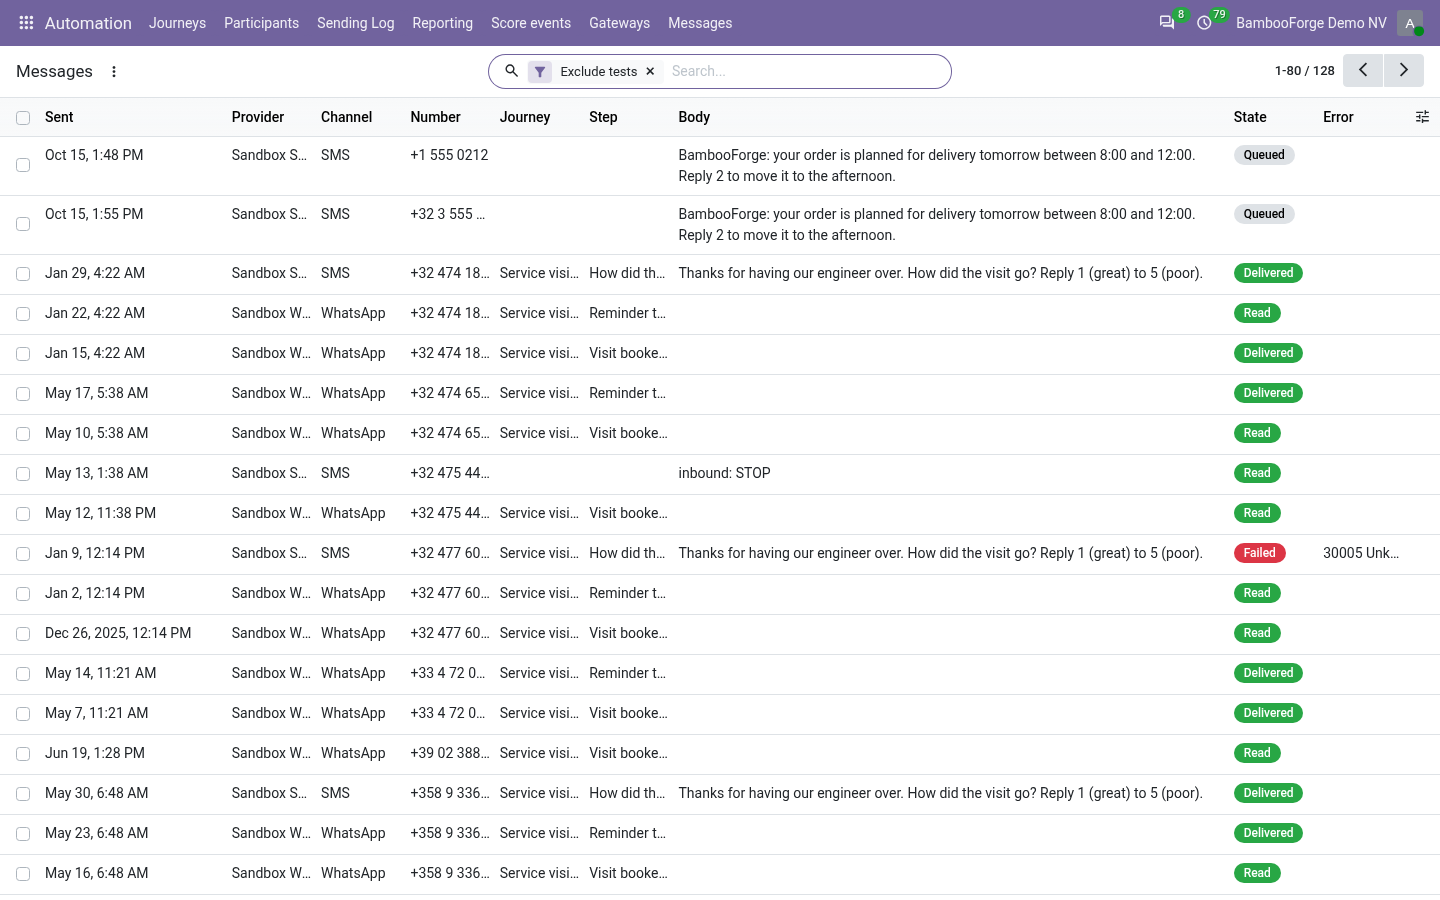Click the user avatar icon labeled A

1410,23
